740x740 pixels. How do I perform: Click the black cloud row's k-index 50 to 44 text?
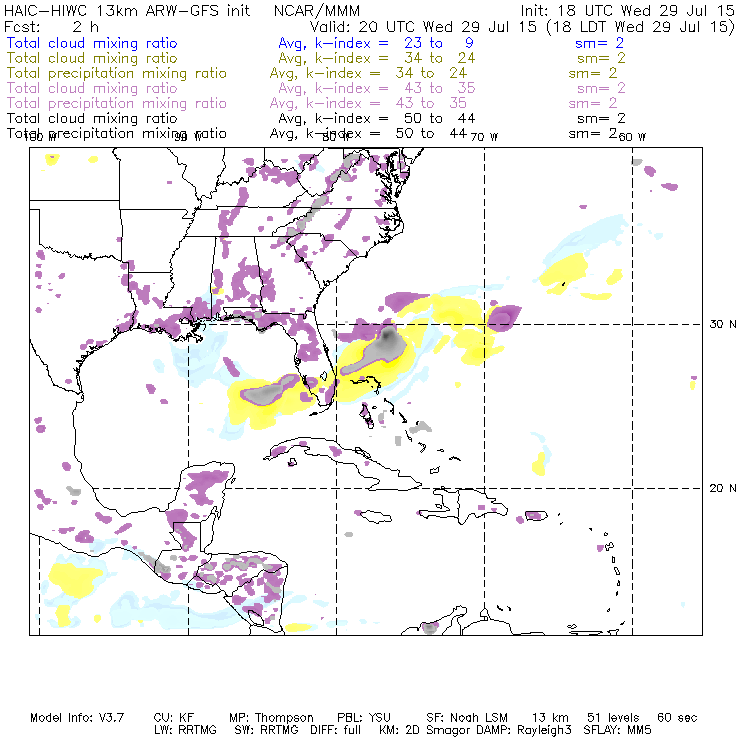coord(377,118)
